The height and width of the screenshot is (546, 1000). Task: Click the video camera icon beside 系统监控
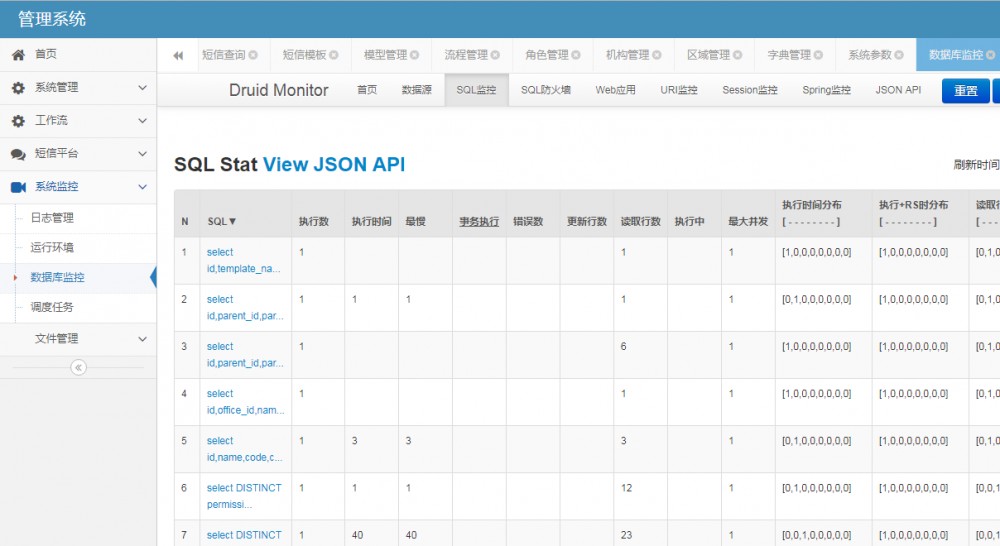18,187
